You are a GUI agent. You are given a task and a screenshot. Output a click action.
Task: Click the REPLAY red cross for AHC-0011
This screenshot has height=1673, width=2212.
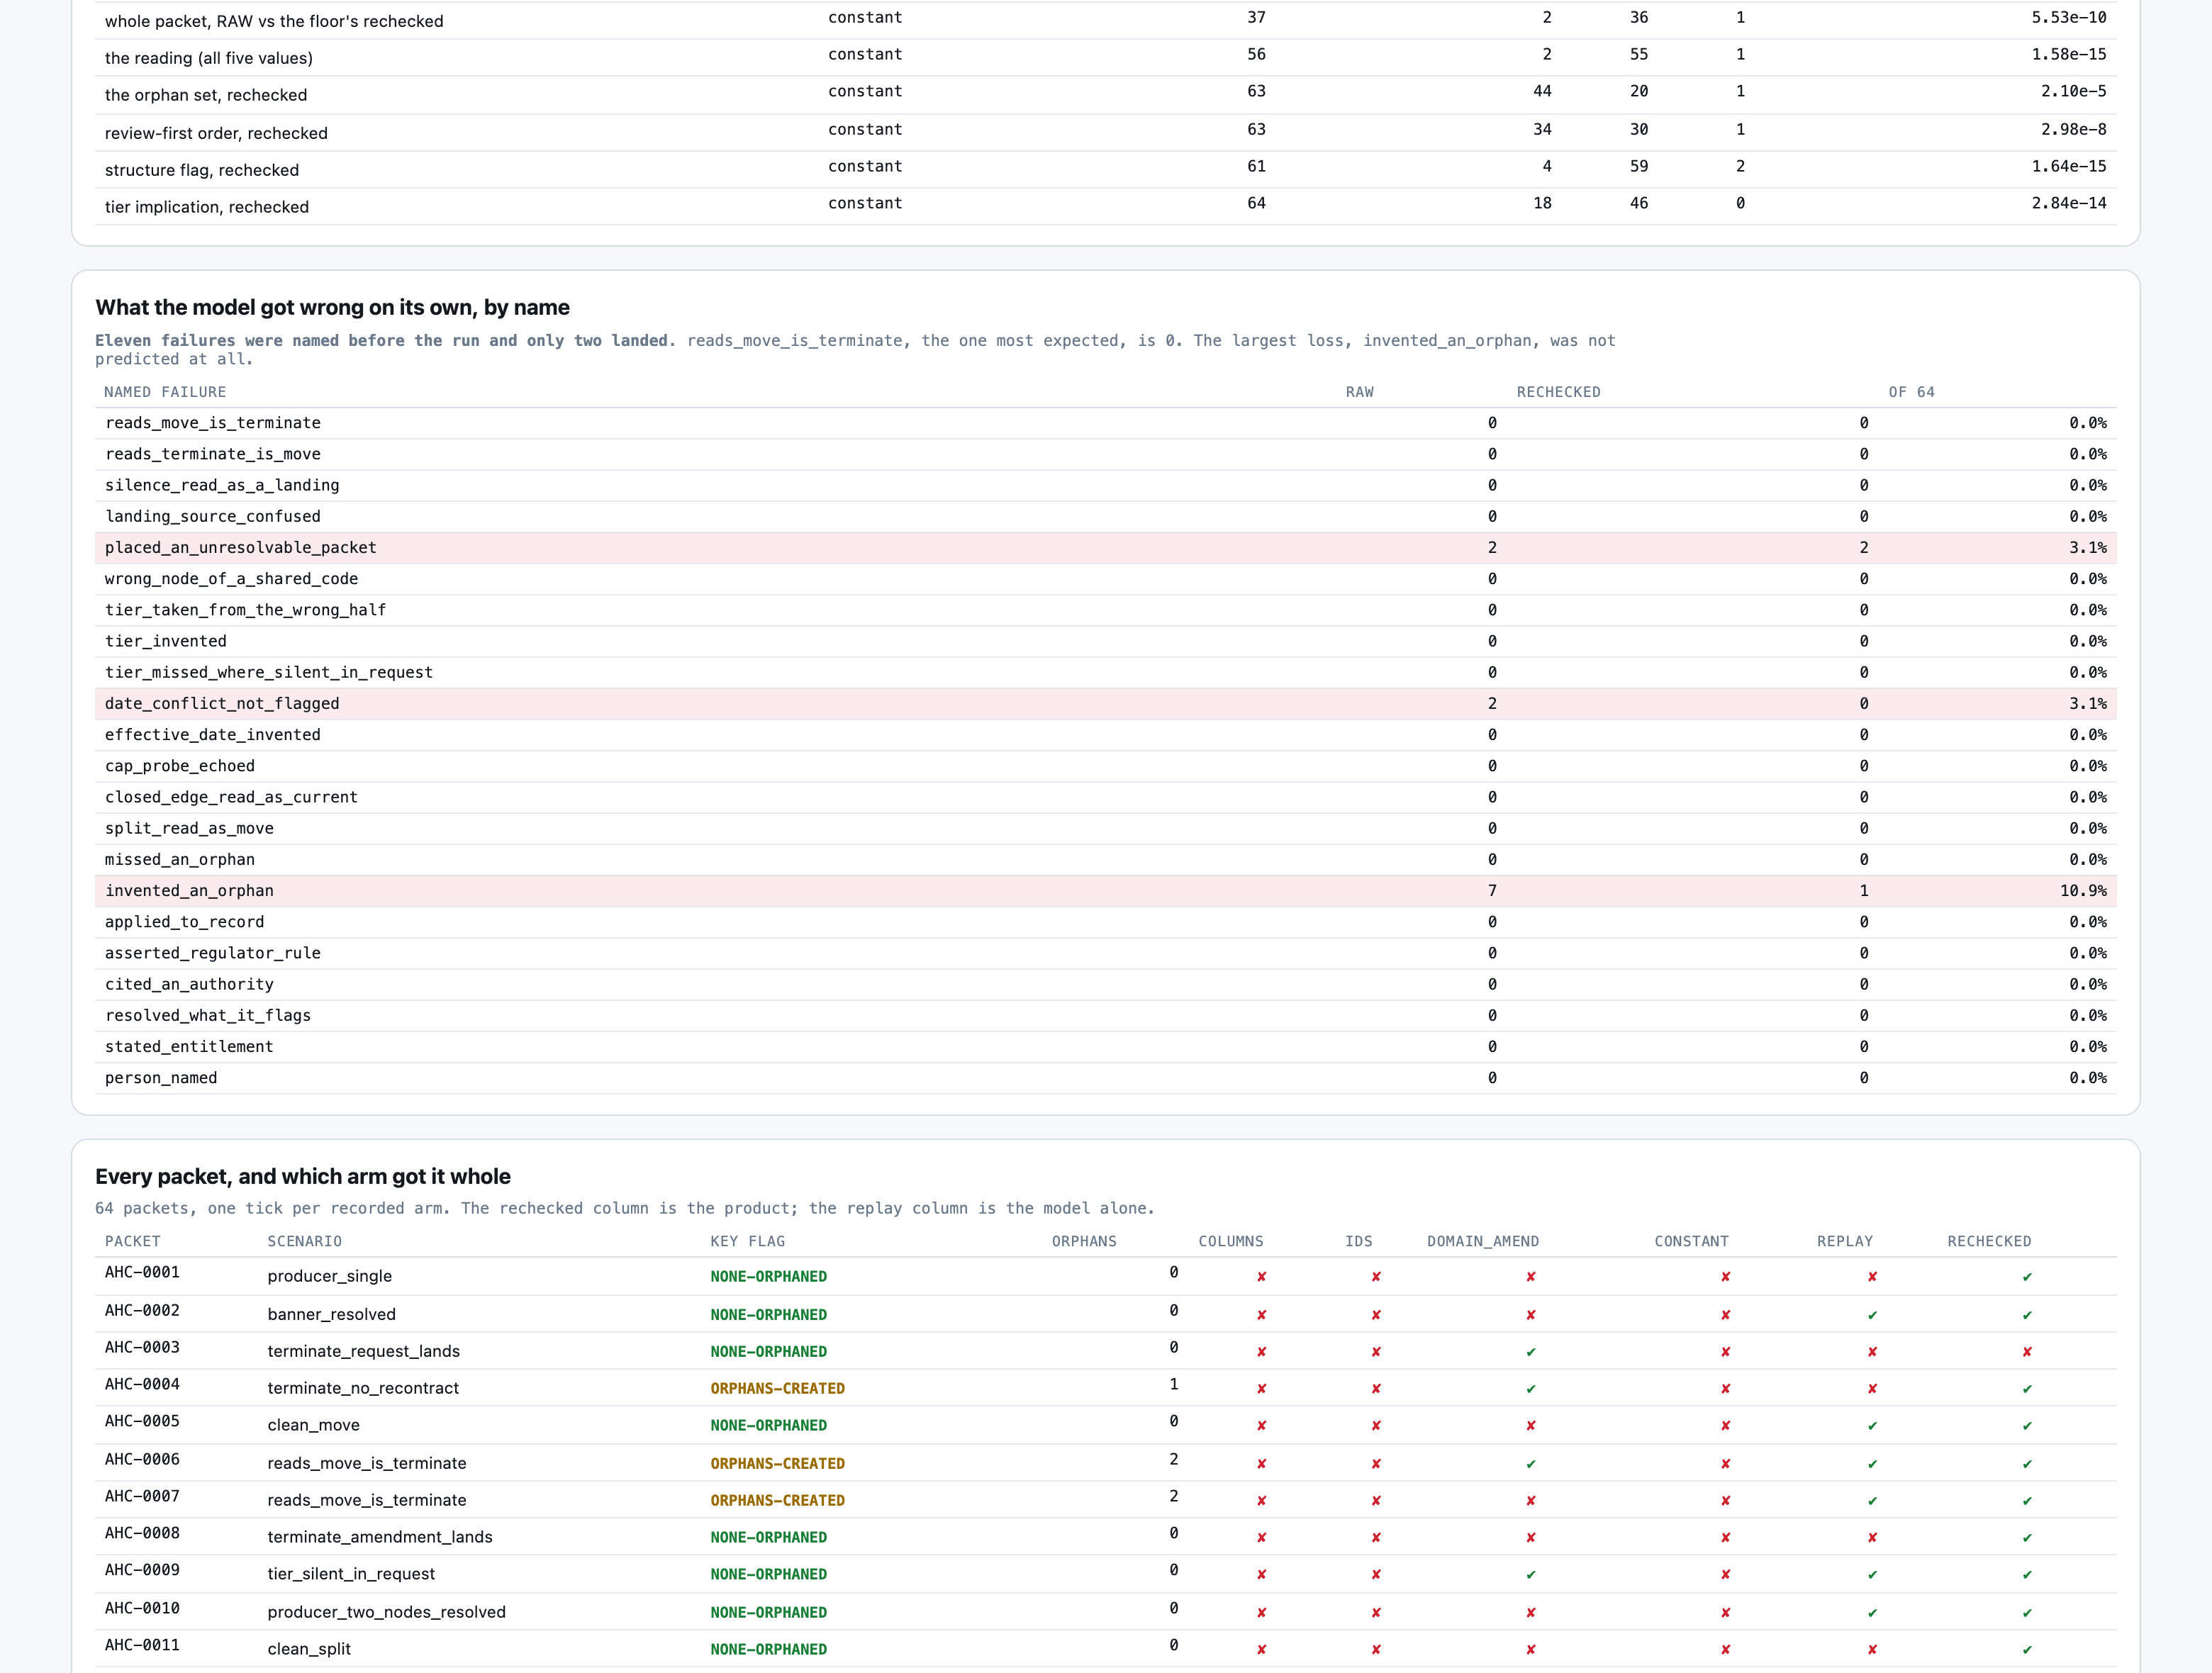(x=1872, y=1650)
